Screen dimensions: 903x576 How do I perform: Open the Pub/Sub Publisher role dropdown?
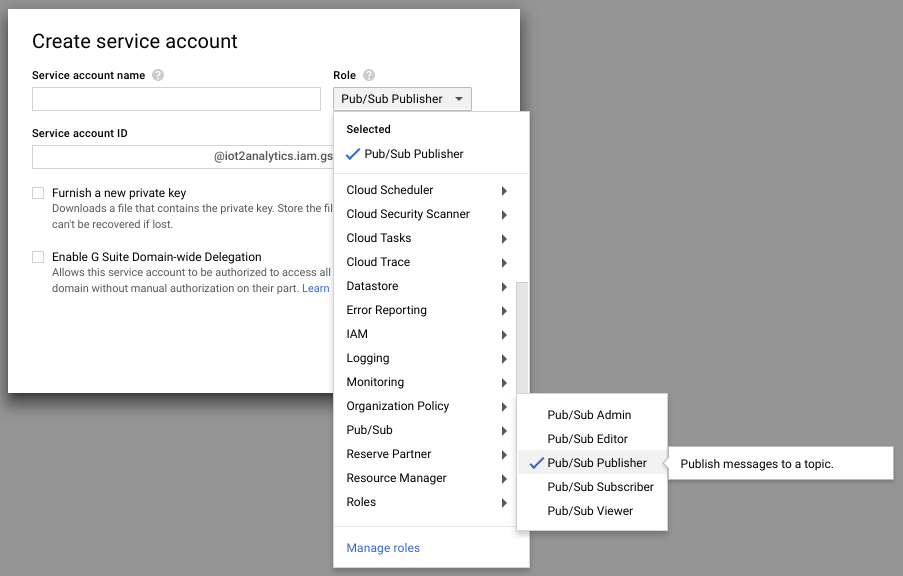(x=402, y=99)
